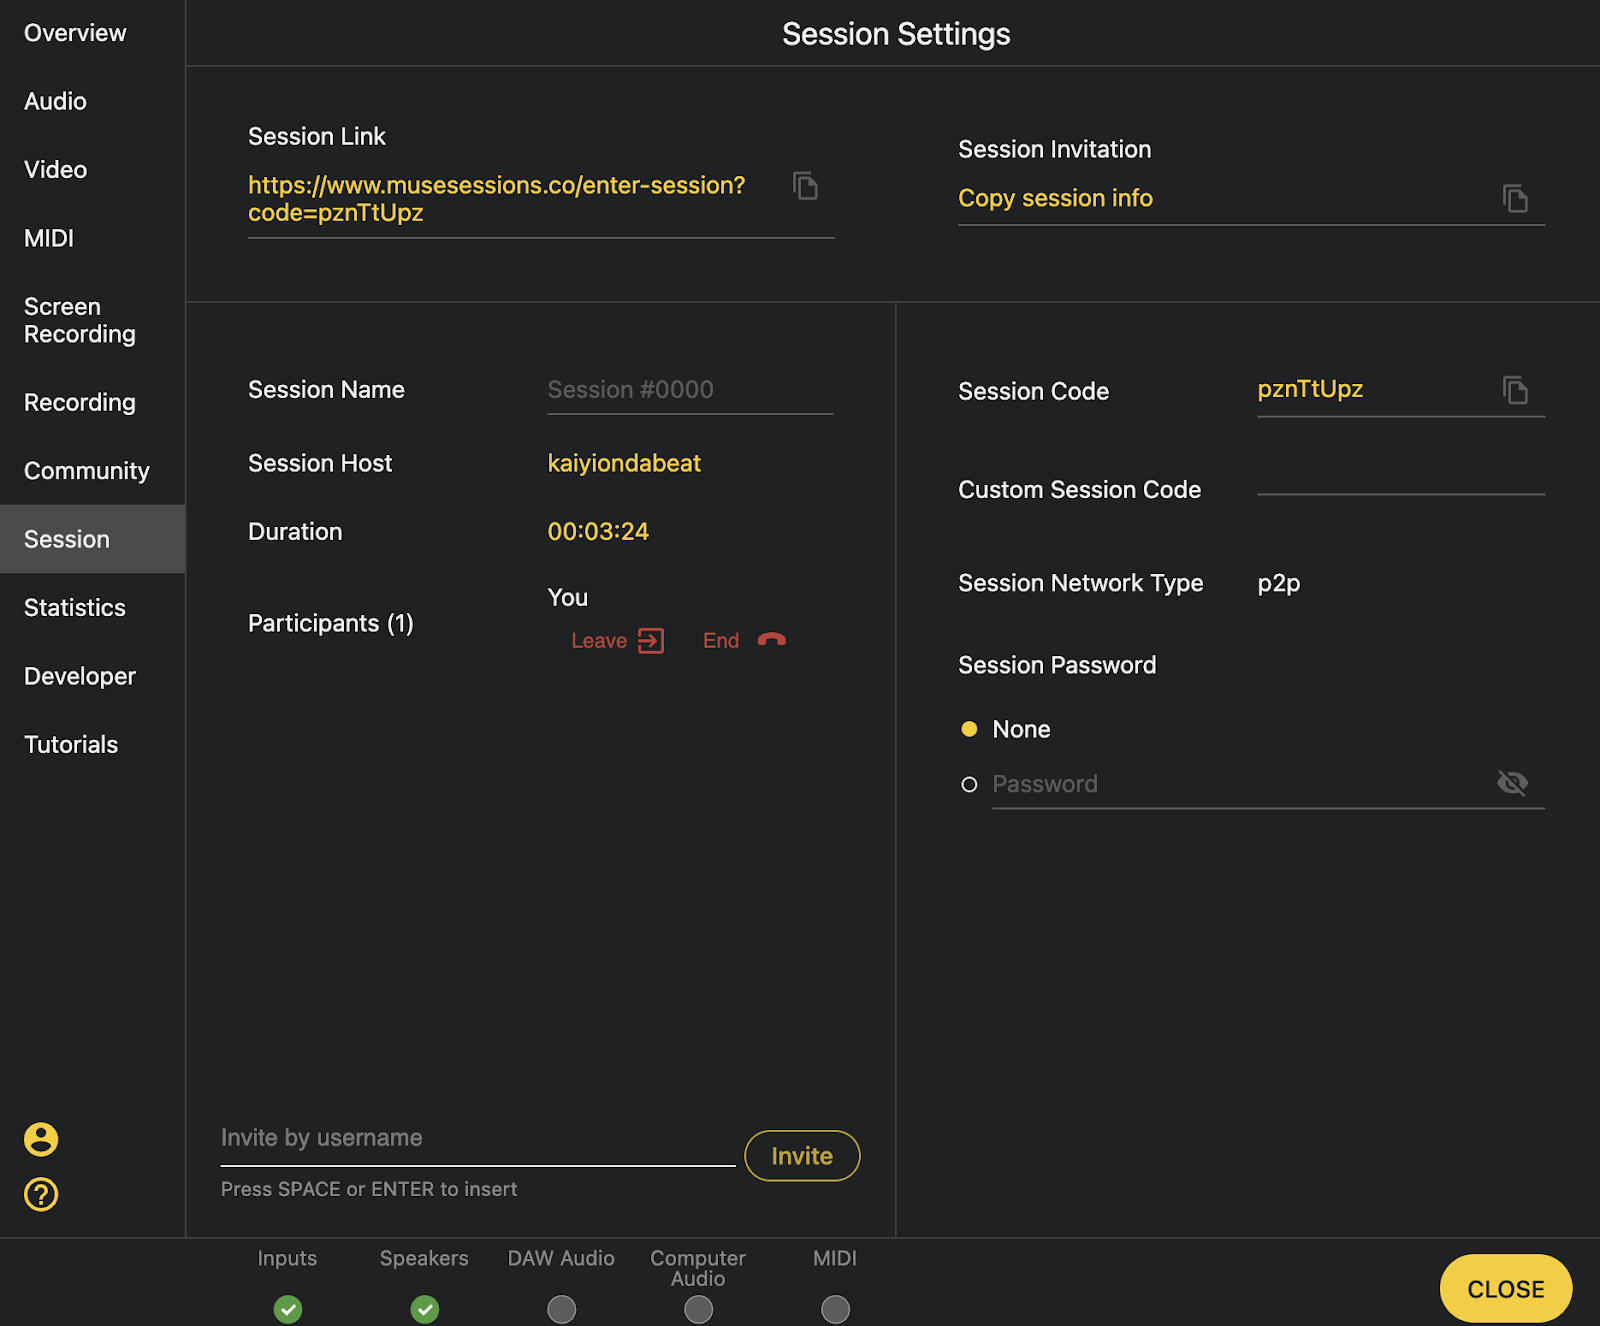Copy the session code pznTtUpz with its copy icon
The image size is (1600, 1326).
tap(1515, 389)
